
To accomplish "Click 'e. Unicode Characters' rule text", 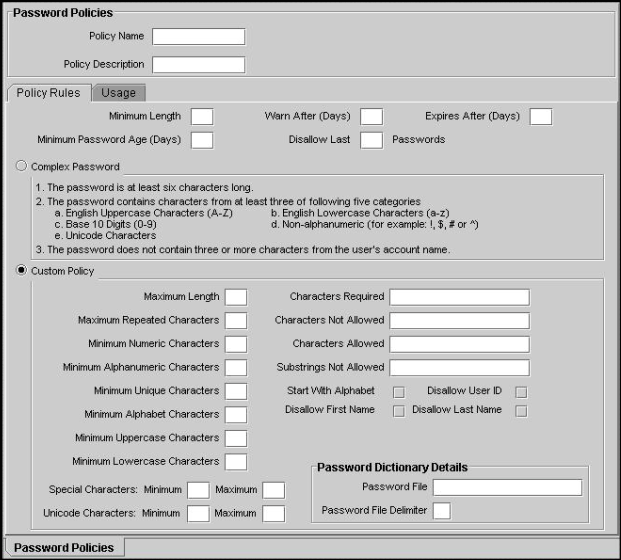I will (x=105, y=236).
